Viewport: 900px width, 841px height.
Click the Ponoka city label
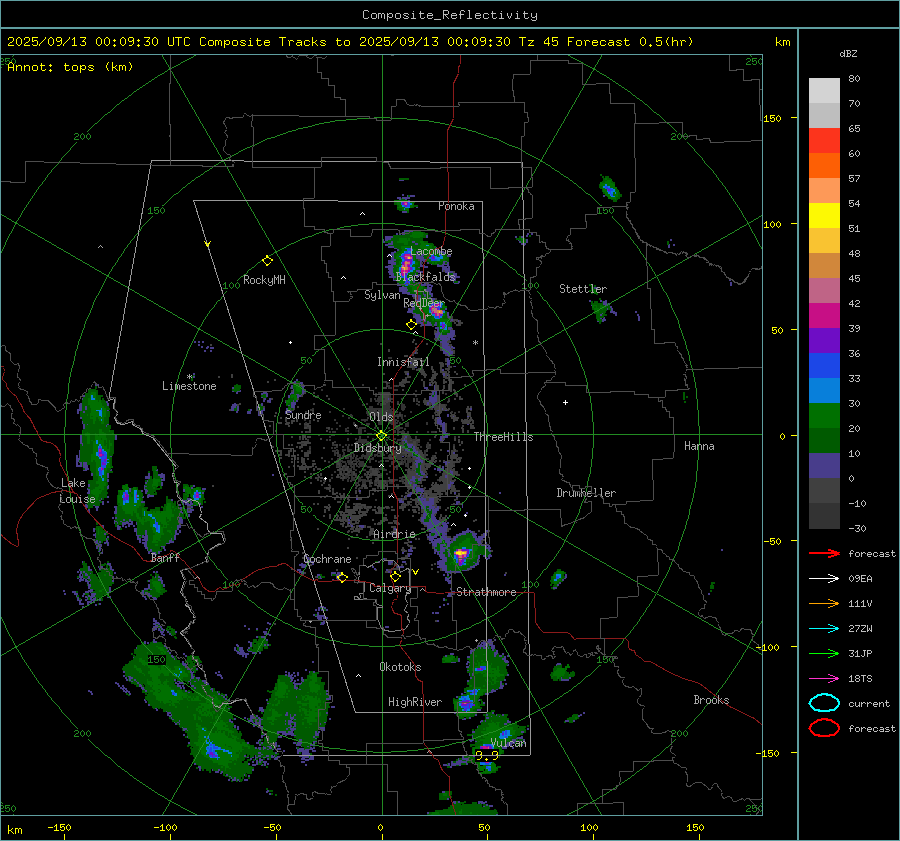tap(456, 206)
